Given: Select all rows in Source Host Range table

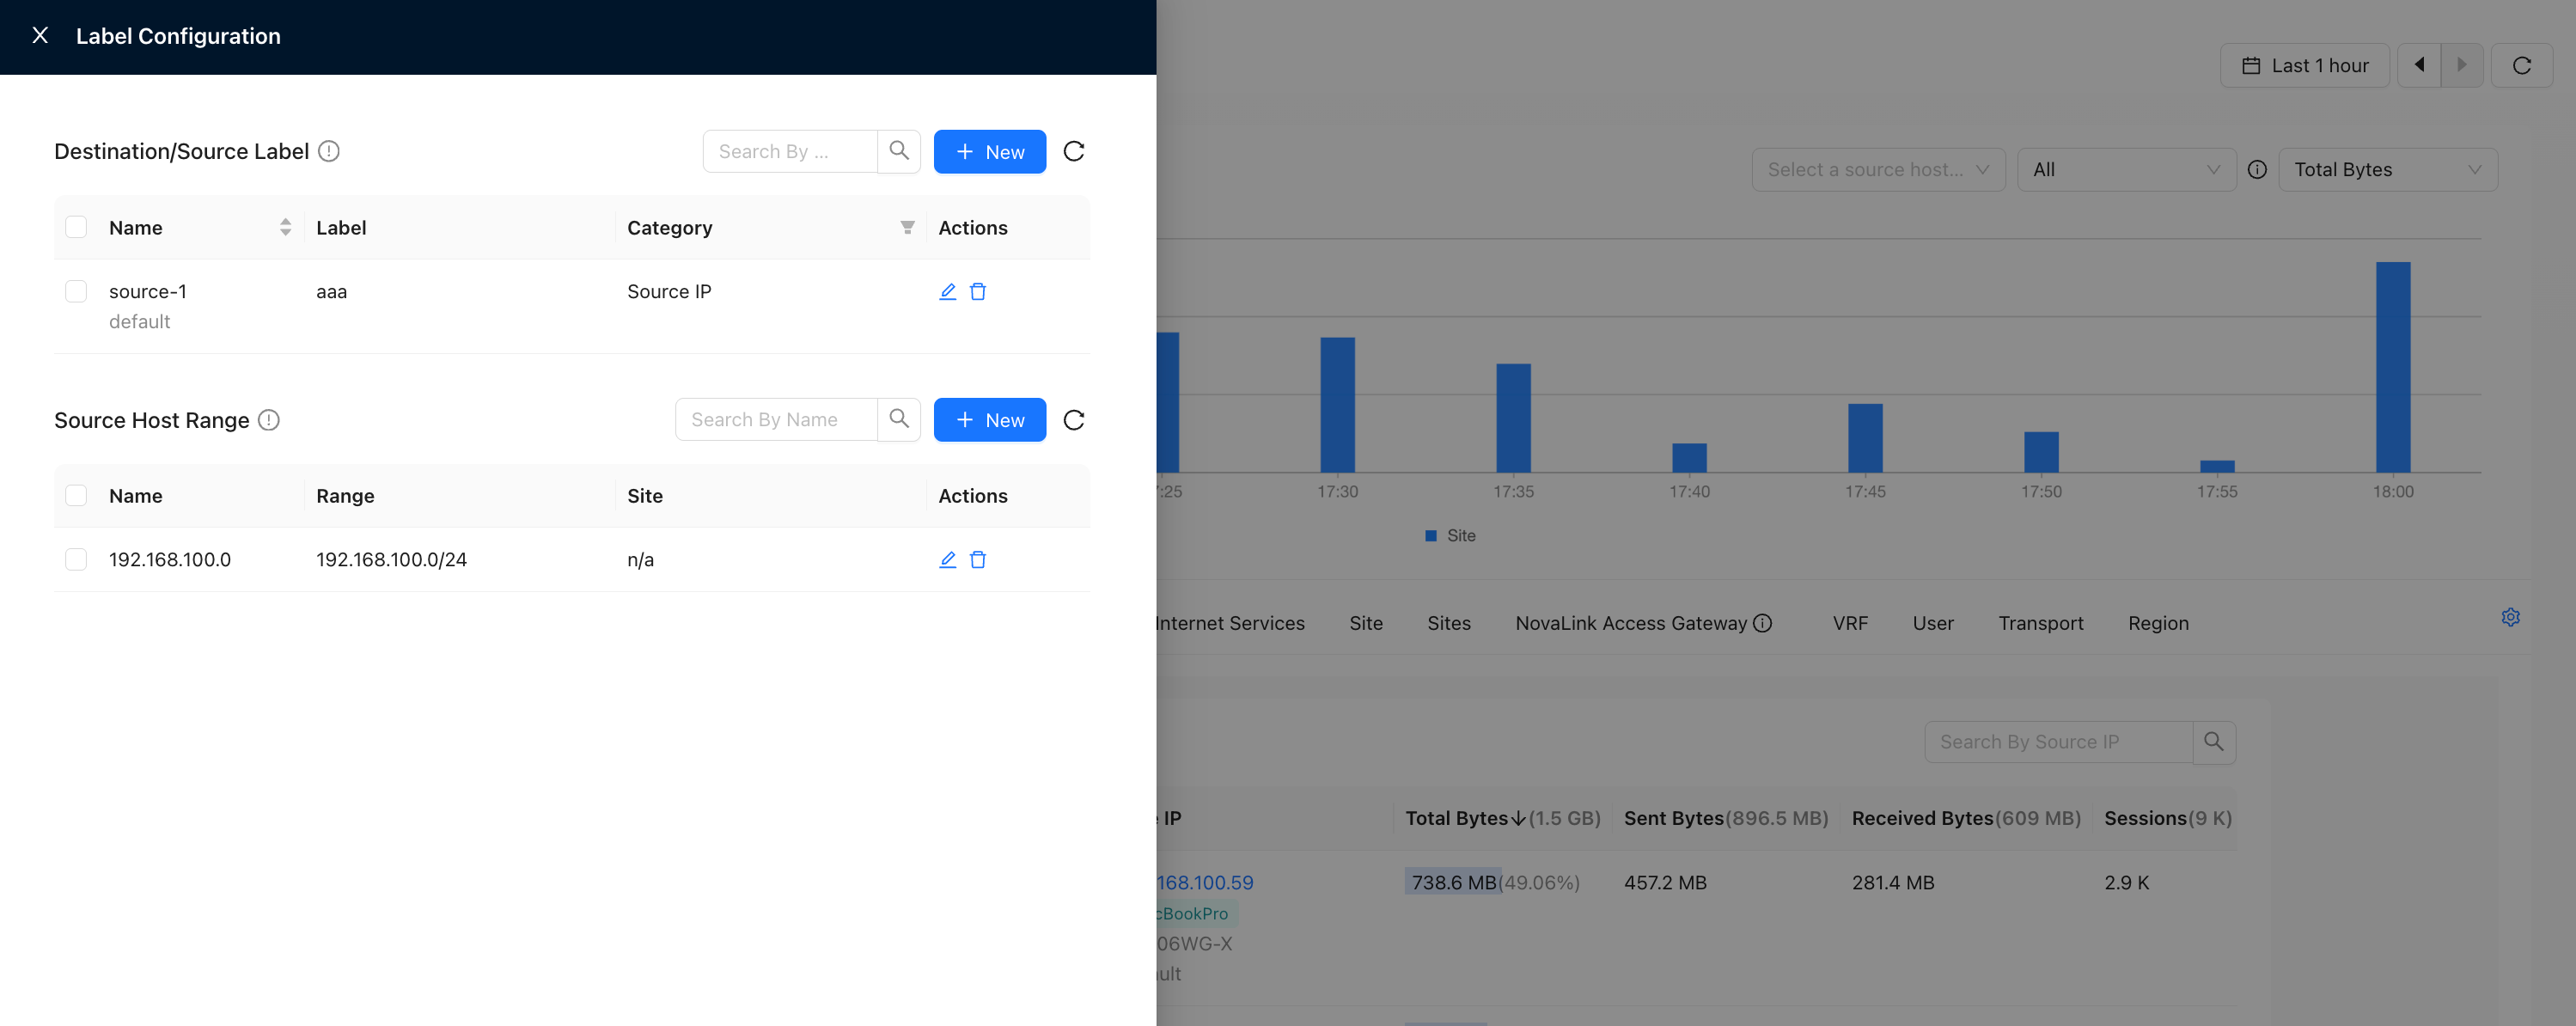Looking at the screenshot, I should pyautogui.click(x=76, y=495).
